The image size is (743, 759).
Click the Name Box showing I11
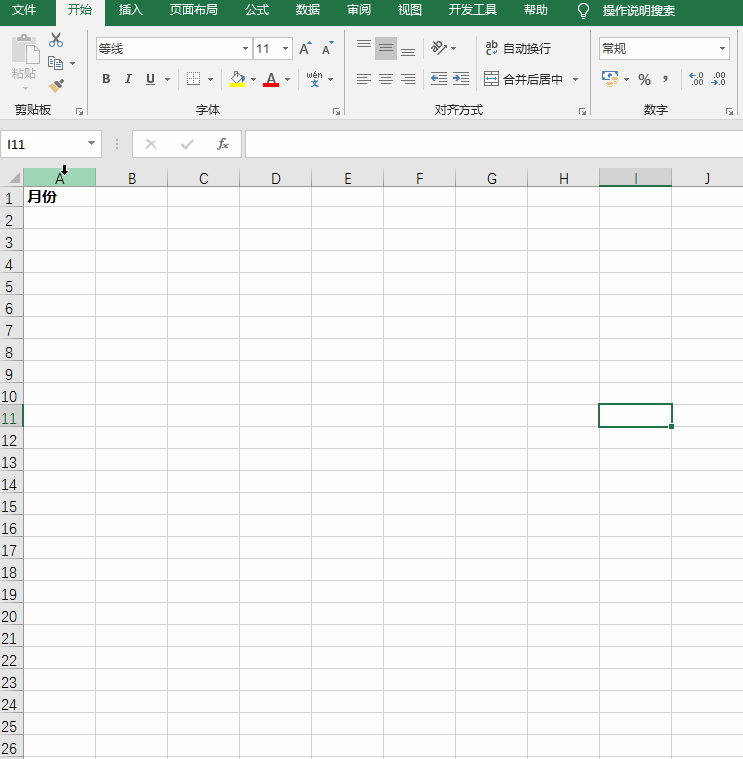pyautogui.click(x=45, y=144)
